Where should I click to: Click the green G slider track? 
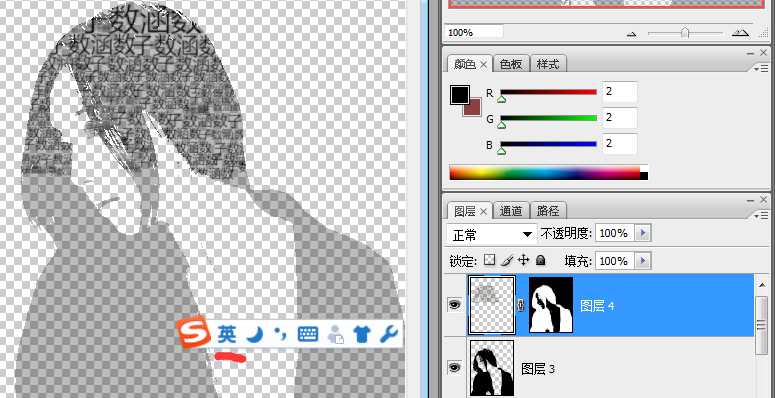coord(549,118)
